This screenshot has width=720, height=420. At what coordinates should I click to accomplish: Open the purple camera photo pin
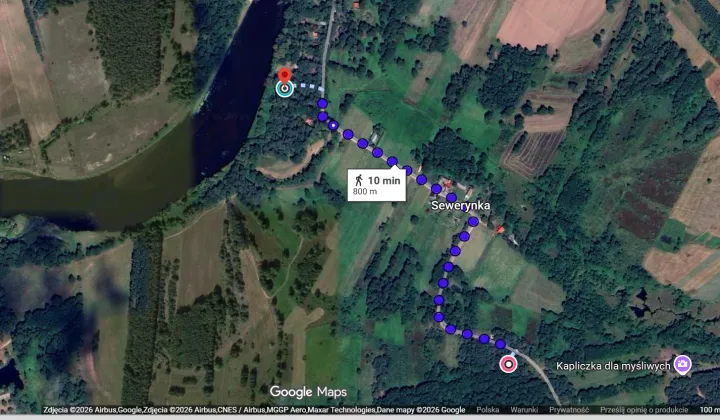(683, 365)
